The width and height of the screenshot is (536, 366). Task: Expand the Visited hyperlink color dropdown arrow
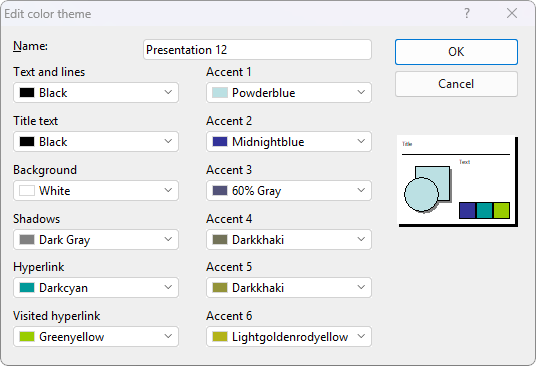click(168, 336)
